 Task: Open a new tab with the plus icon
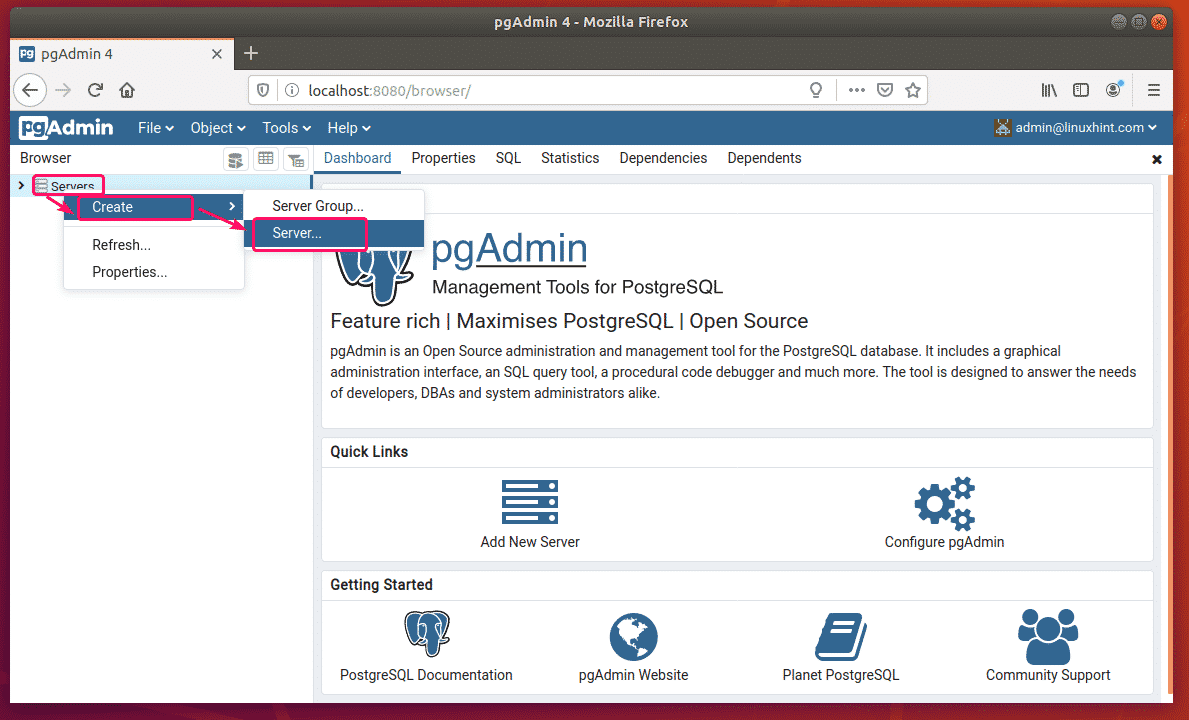[x=251, y=53]
